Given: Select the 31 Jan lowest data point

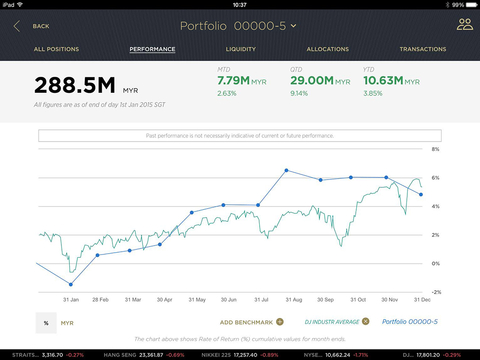Looking at the screenshot, I should click(x=71, y=284).
